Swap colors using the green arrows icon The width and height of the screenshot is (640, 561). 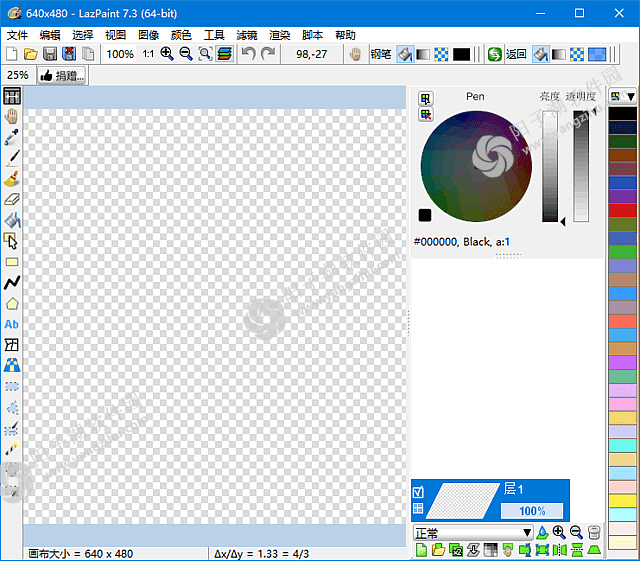pyautogui.click(x=495, y=54)
